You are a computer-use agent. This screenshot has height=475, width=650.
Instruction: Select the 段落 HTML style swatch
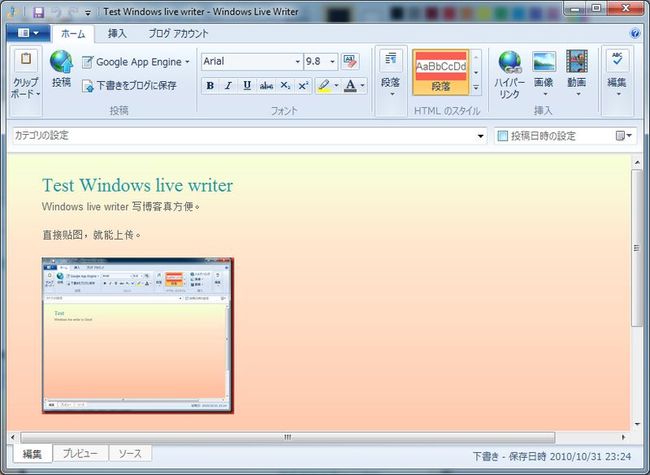[x=441, y=72]
